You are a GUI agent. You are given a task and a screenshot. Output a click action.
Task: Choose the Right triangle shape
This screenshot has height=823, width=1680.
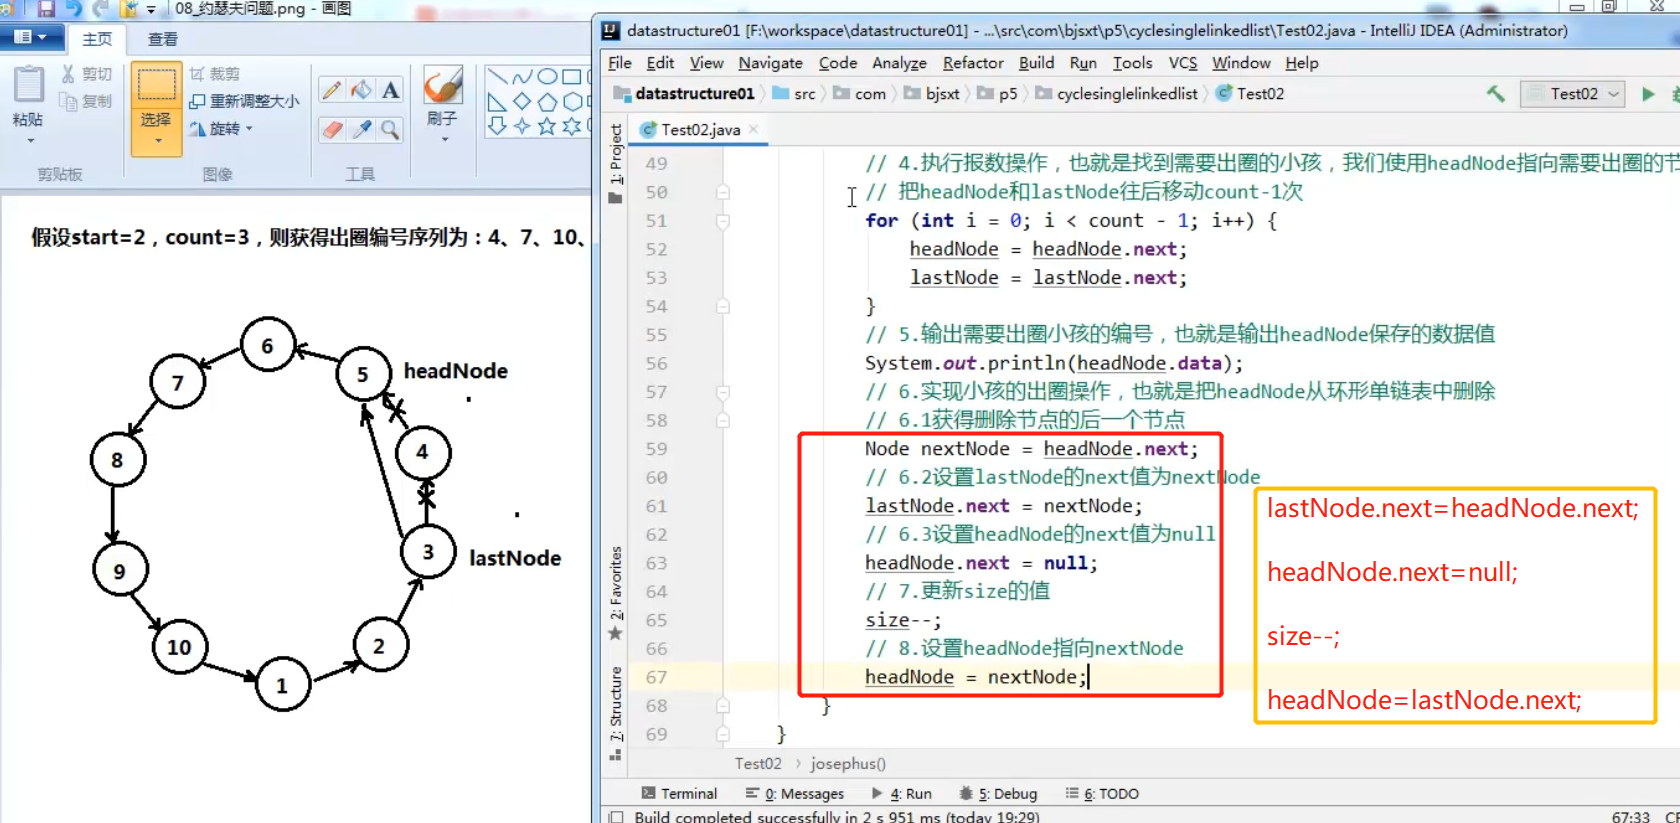pos(497,102)
